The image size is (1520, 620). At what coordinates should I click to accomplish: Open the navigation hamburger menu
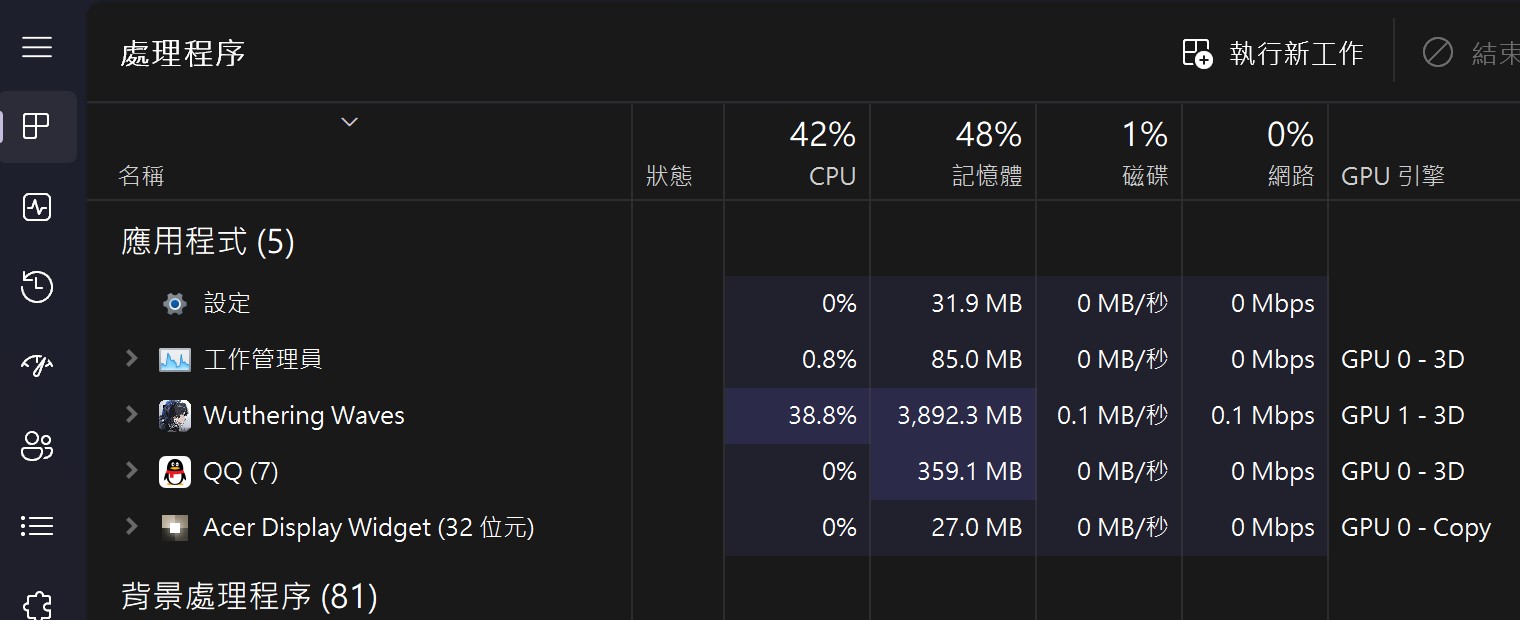(37, 47)
